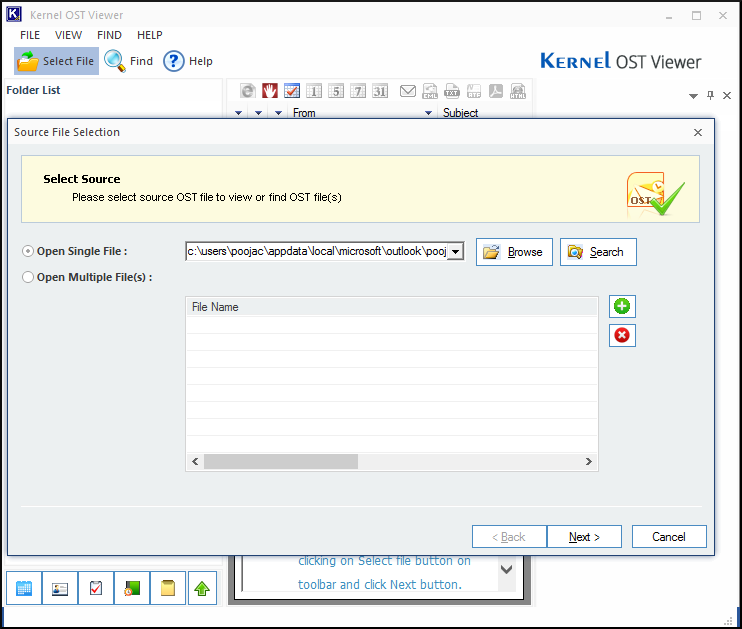
Task: Select the 7-day calendar view icon
Action: pos(358,91)
